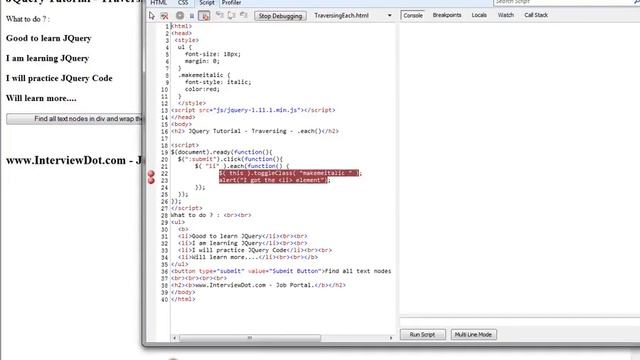This screenshot has width=640, height=360.
Task: Click the "What to do ? :" page text
Action: (28, 19)
